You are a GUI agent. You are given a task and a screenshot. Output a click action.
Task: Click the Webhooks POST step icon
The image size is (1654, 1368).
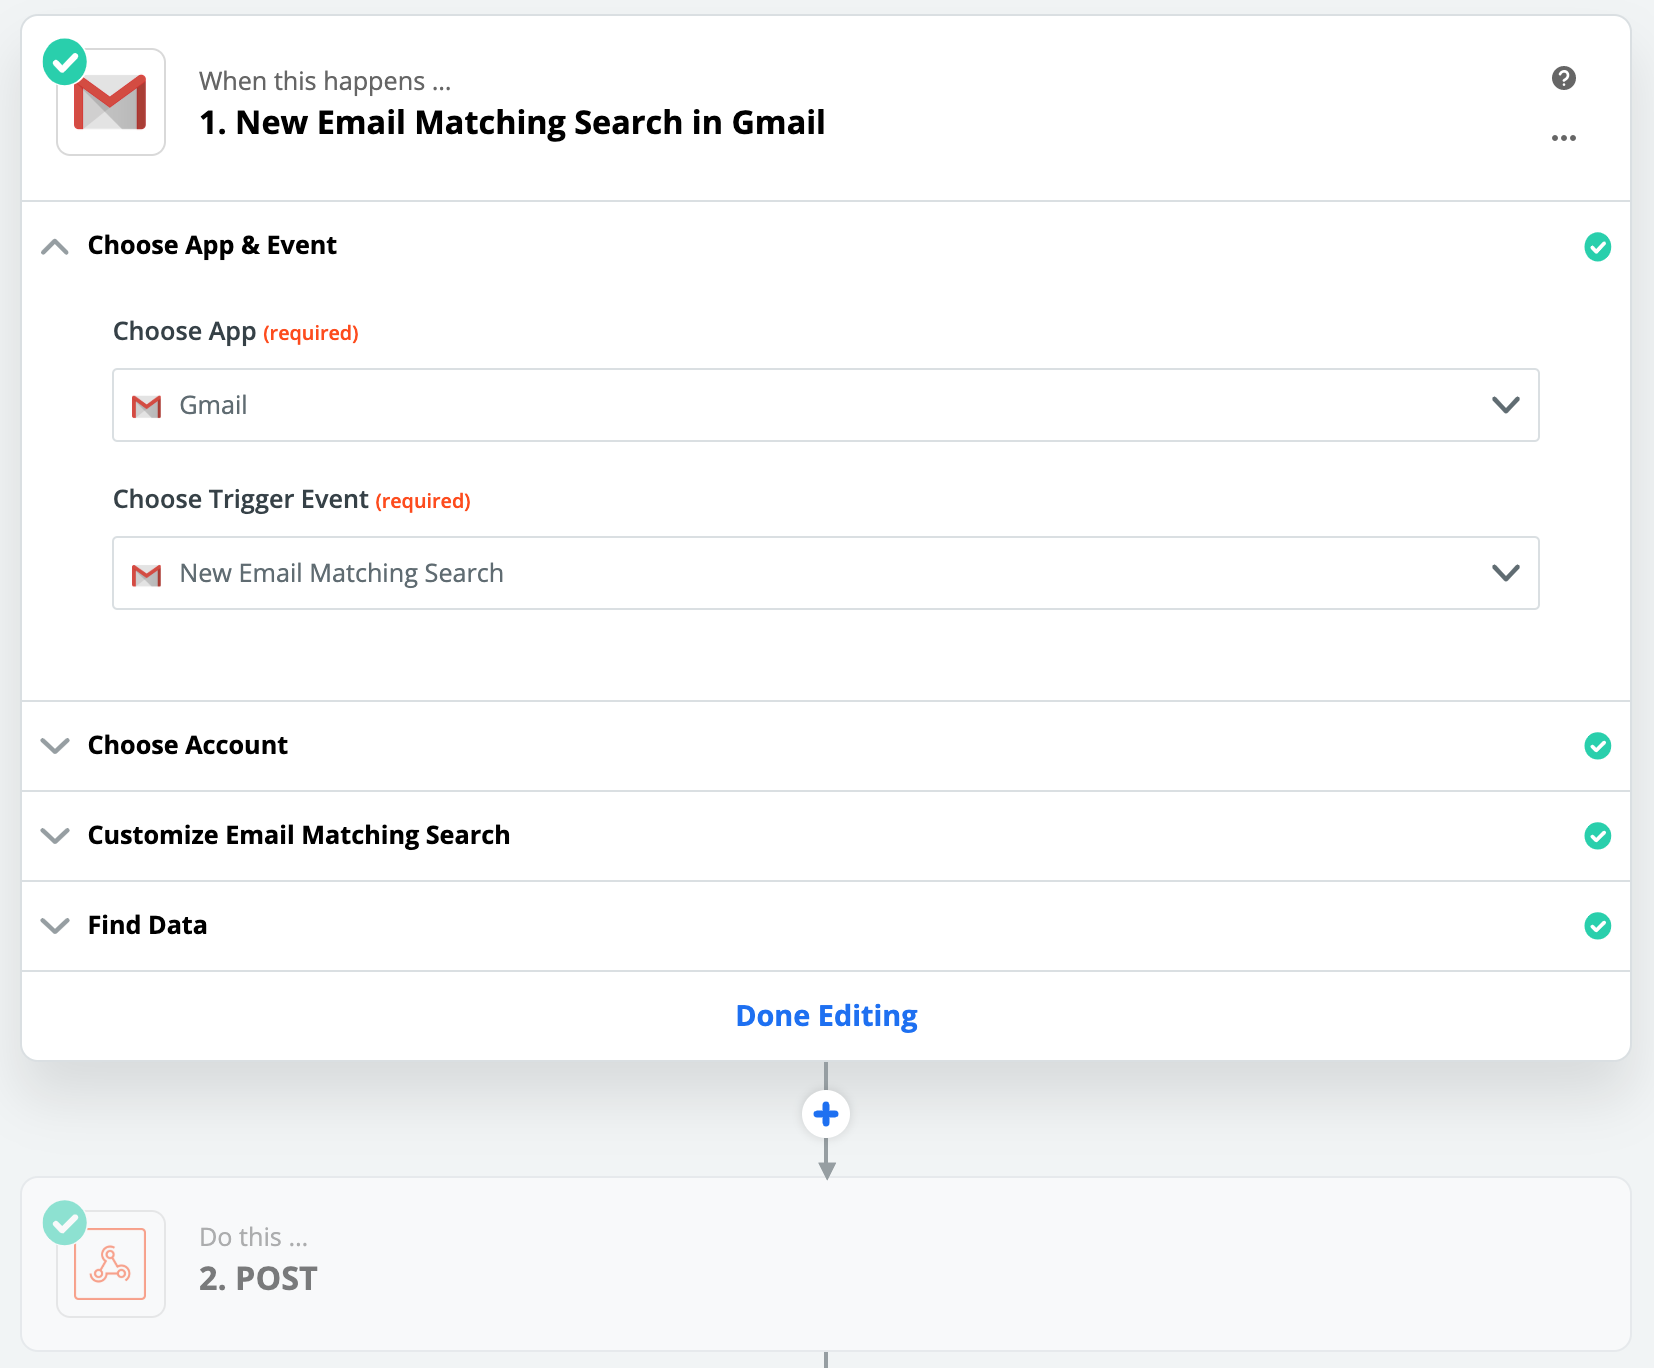click(x=111, y=1264)
